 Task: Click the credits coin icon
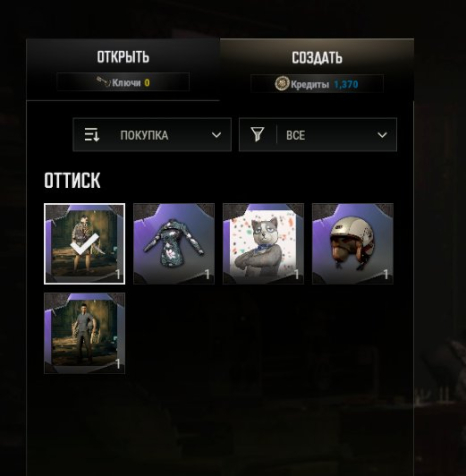point(282,84)
